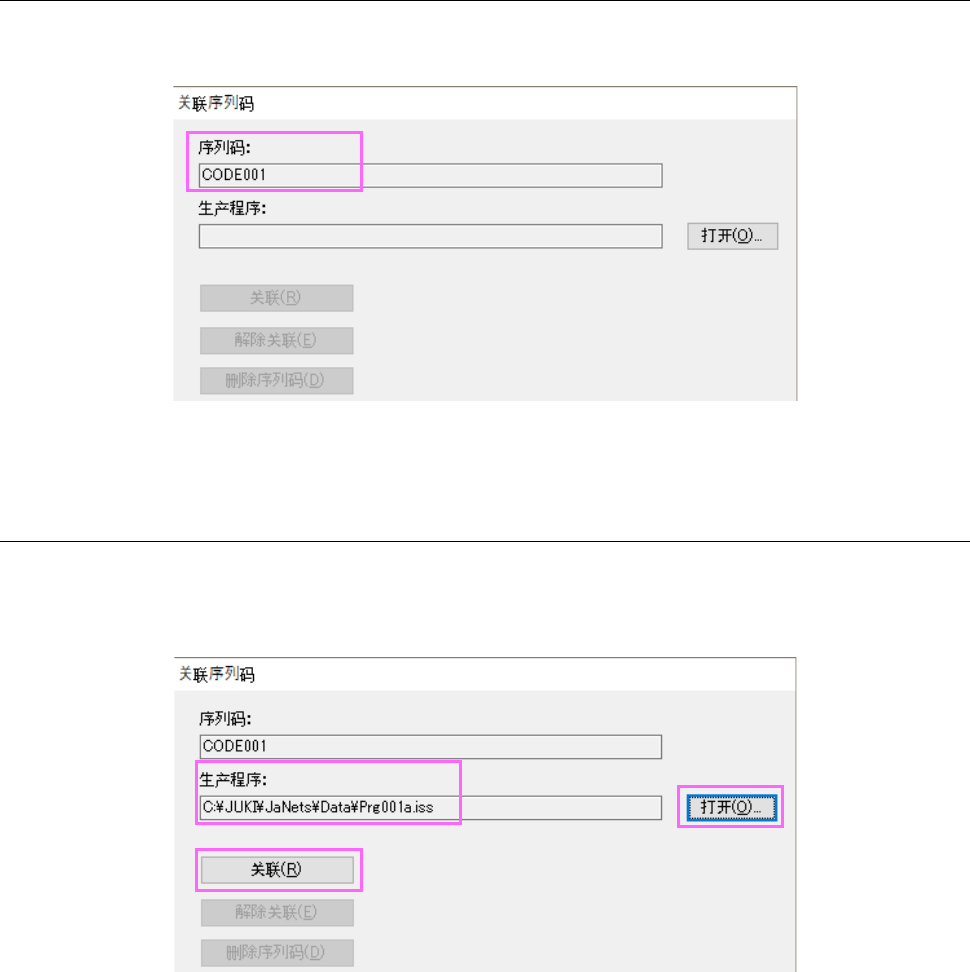Click the greyed-out 关联(R) button

point(277,298)
